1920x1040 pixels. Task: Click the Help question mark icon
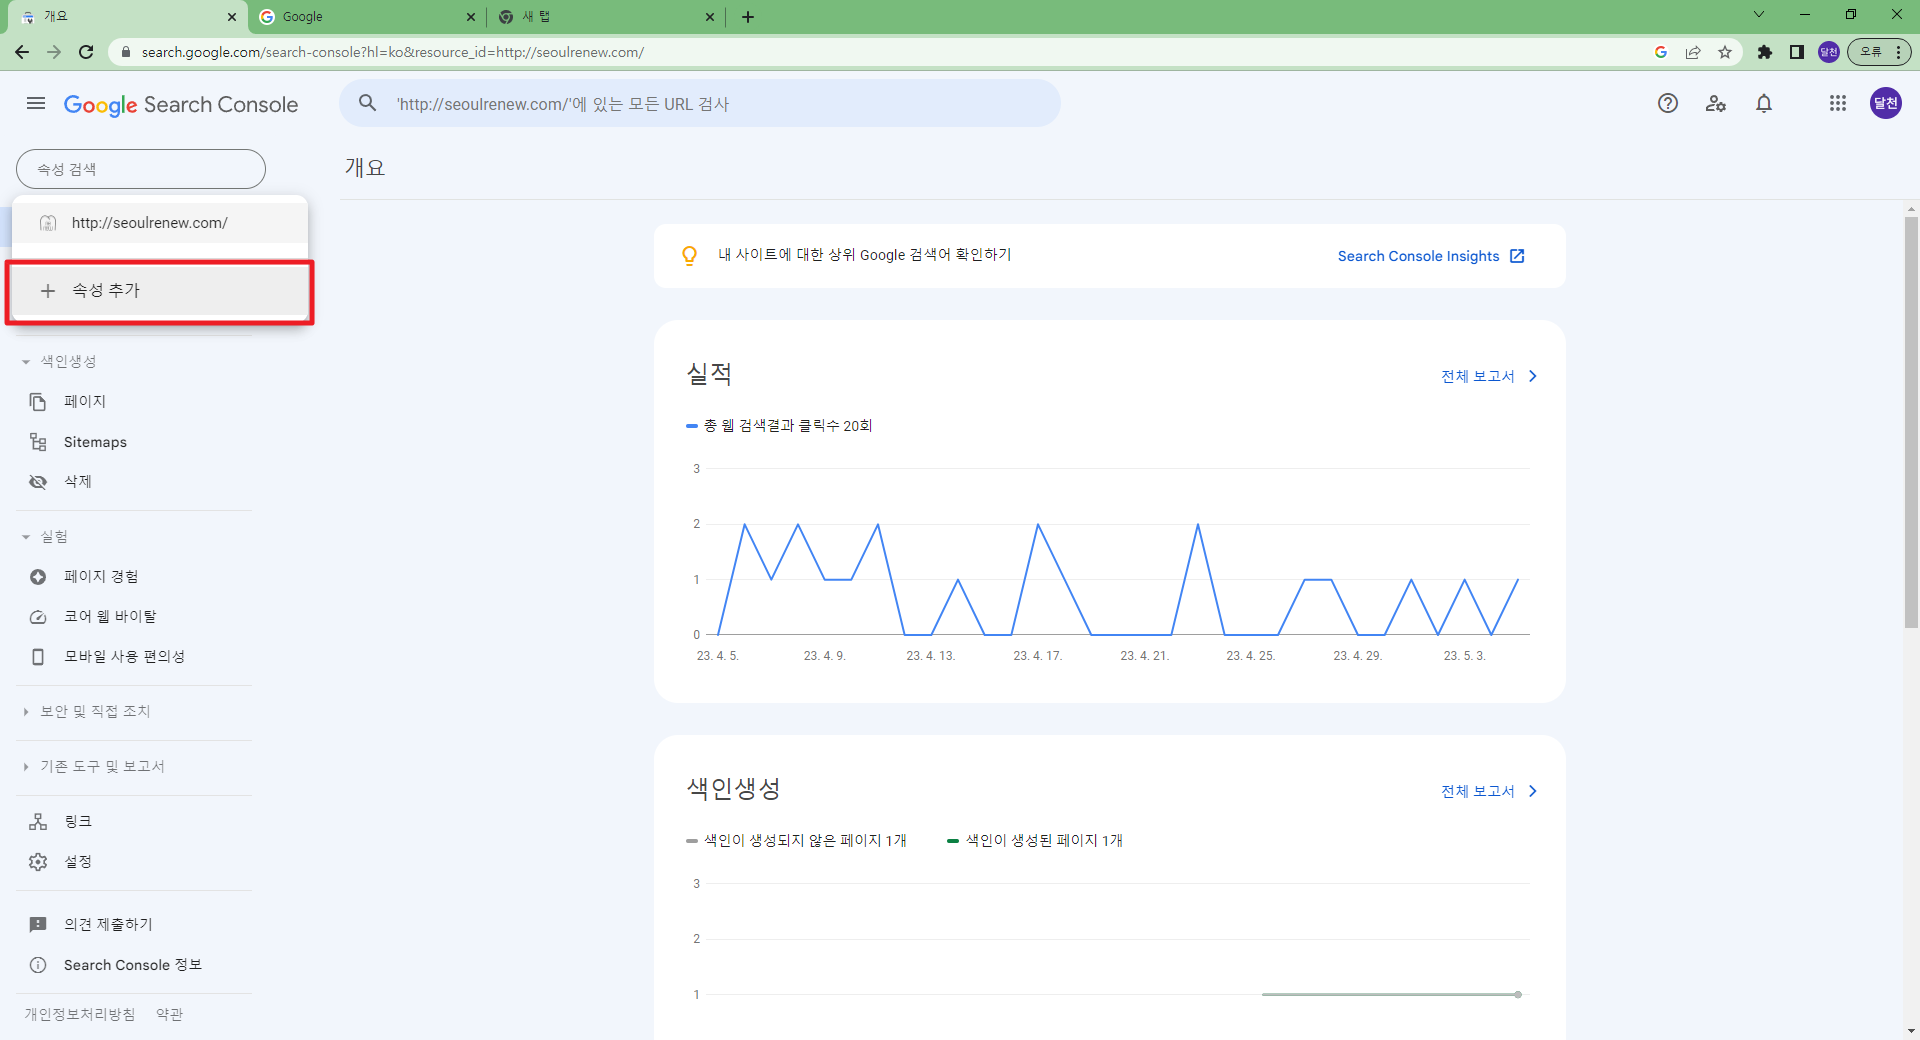pyautogui.click(x=1667, y=103)
